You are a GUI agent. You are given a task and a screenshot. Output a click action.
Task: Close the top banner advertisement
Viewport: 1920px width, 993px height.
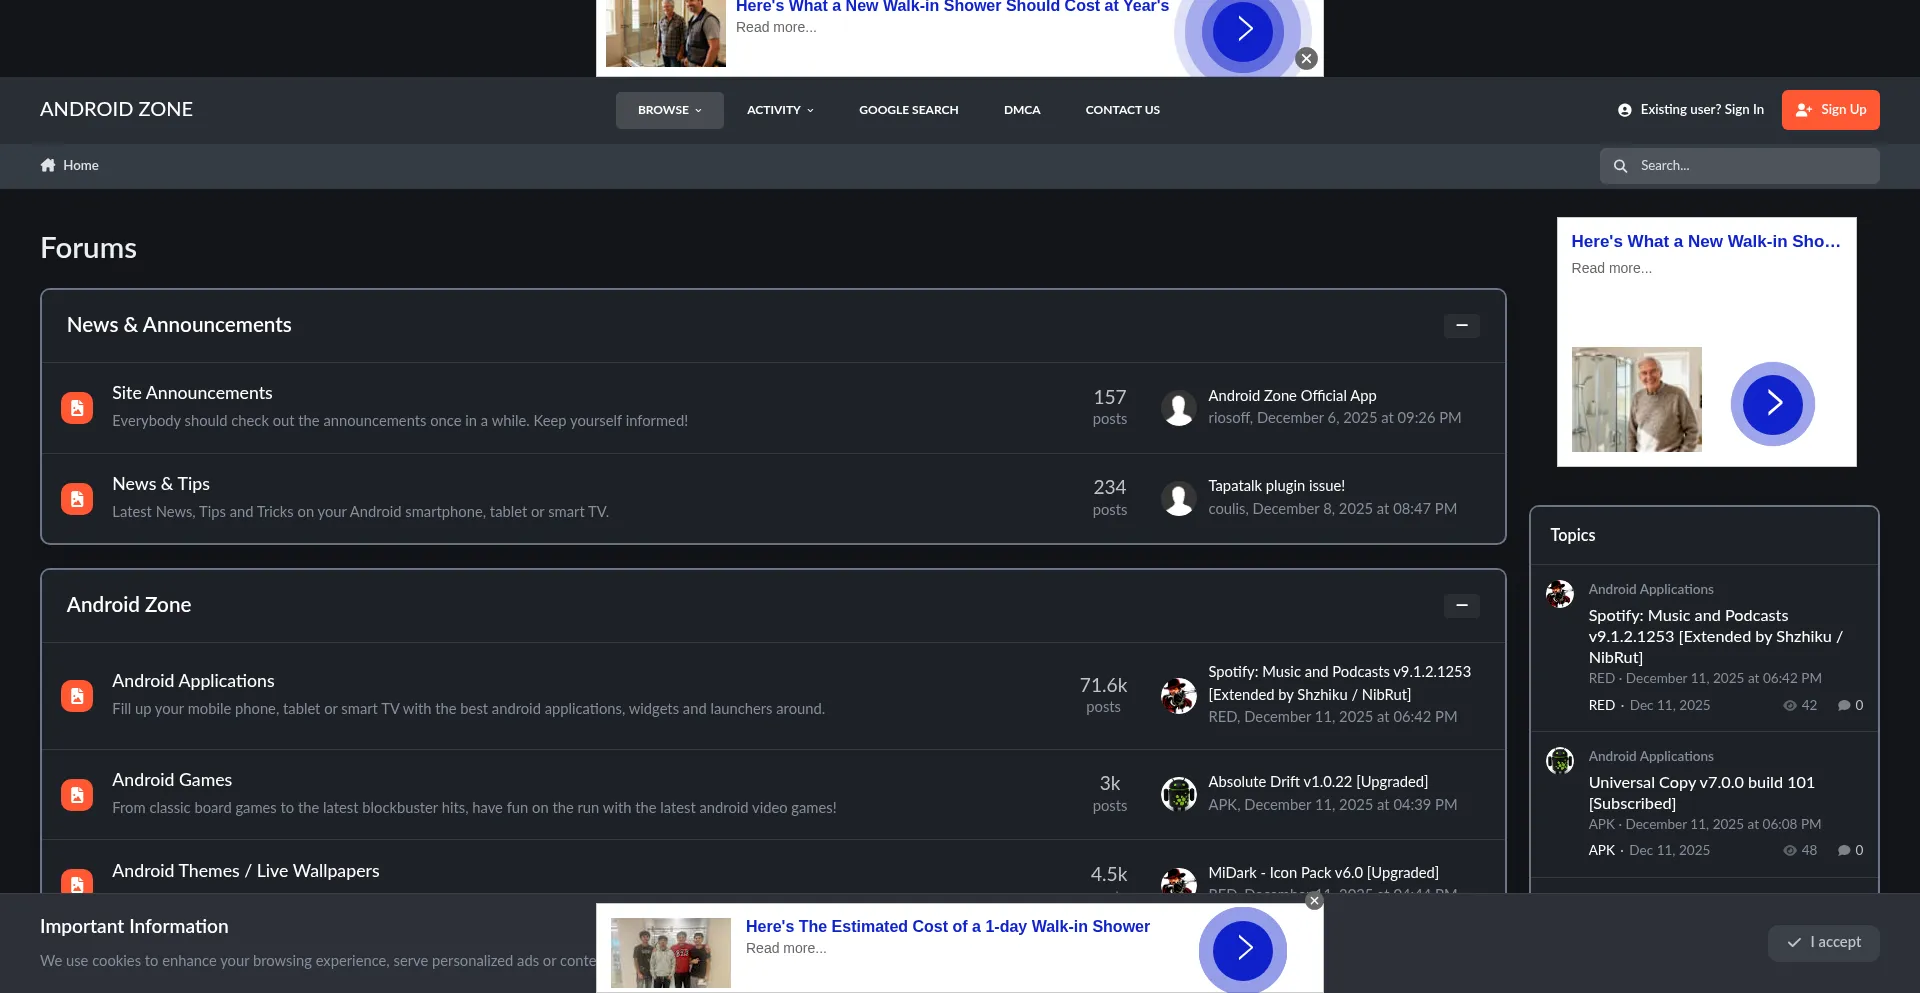1306,59
